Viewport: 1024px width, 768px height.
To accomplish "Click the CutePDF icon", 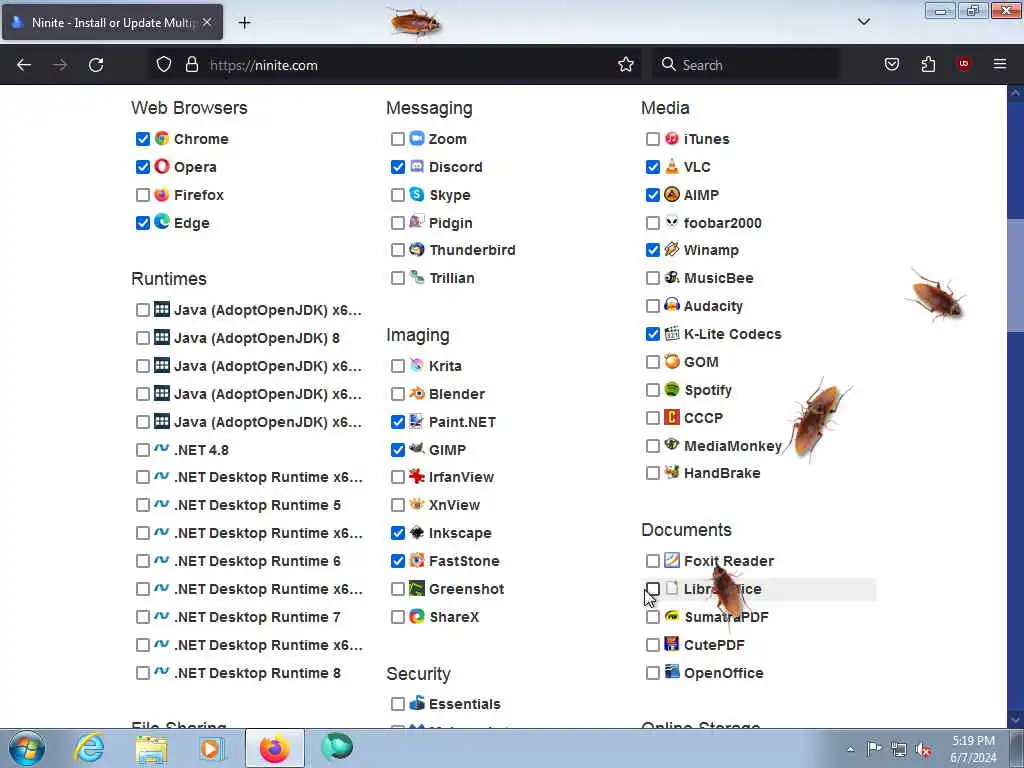I will [x=672, y=645].
